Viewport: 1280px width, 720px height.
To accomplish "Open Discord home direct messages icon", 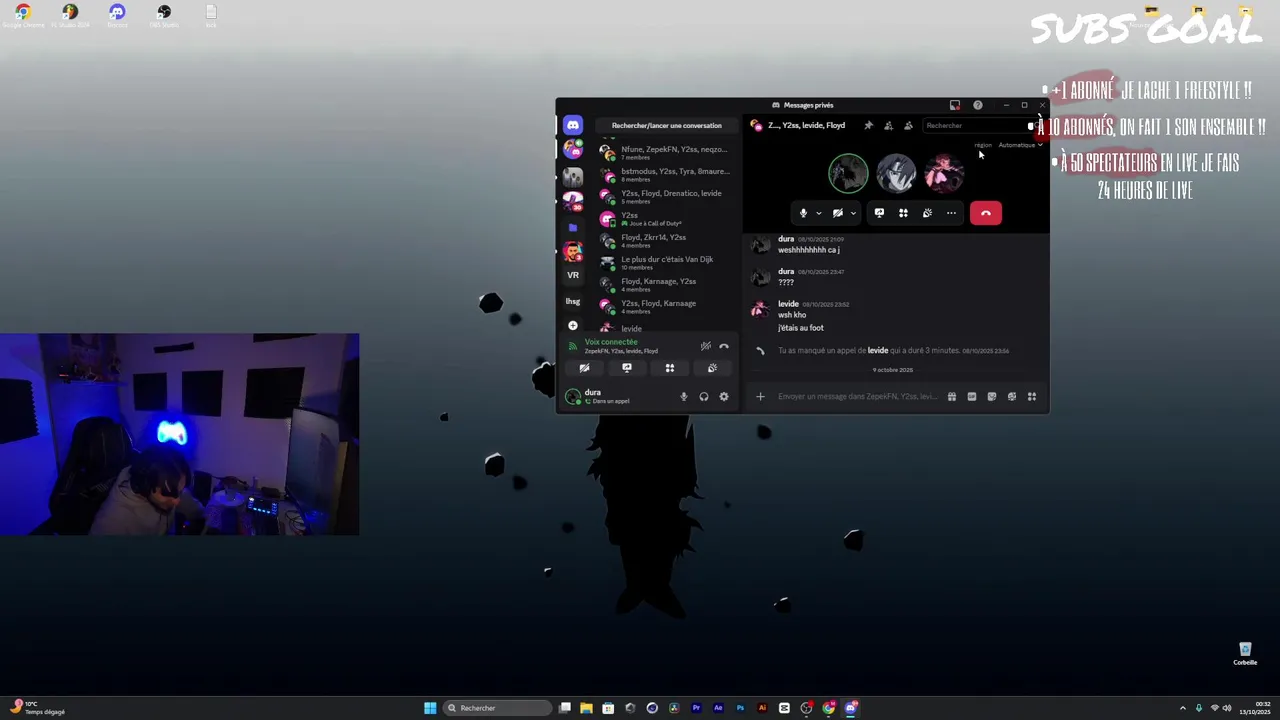I will pyautogui.click(x=573, y=125).
